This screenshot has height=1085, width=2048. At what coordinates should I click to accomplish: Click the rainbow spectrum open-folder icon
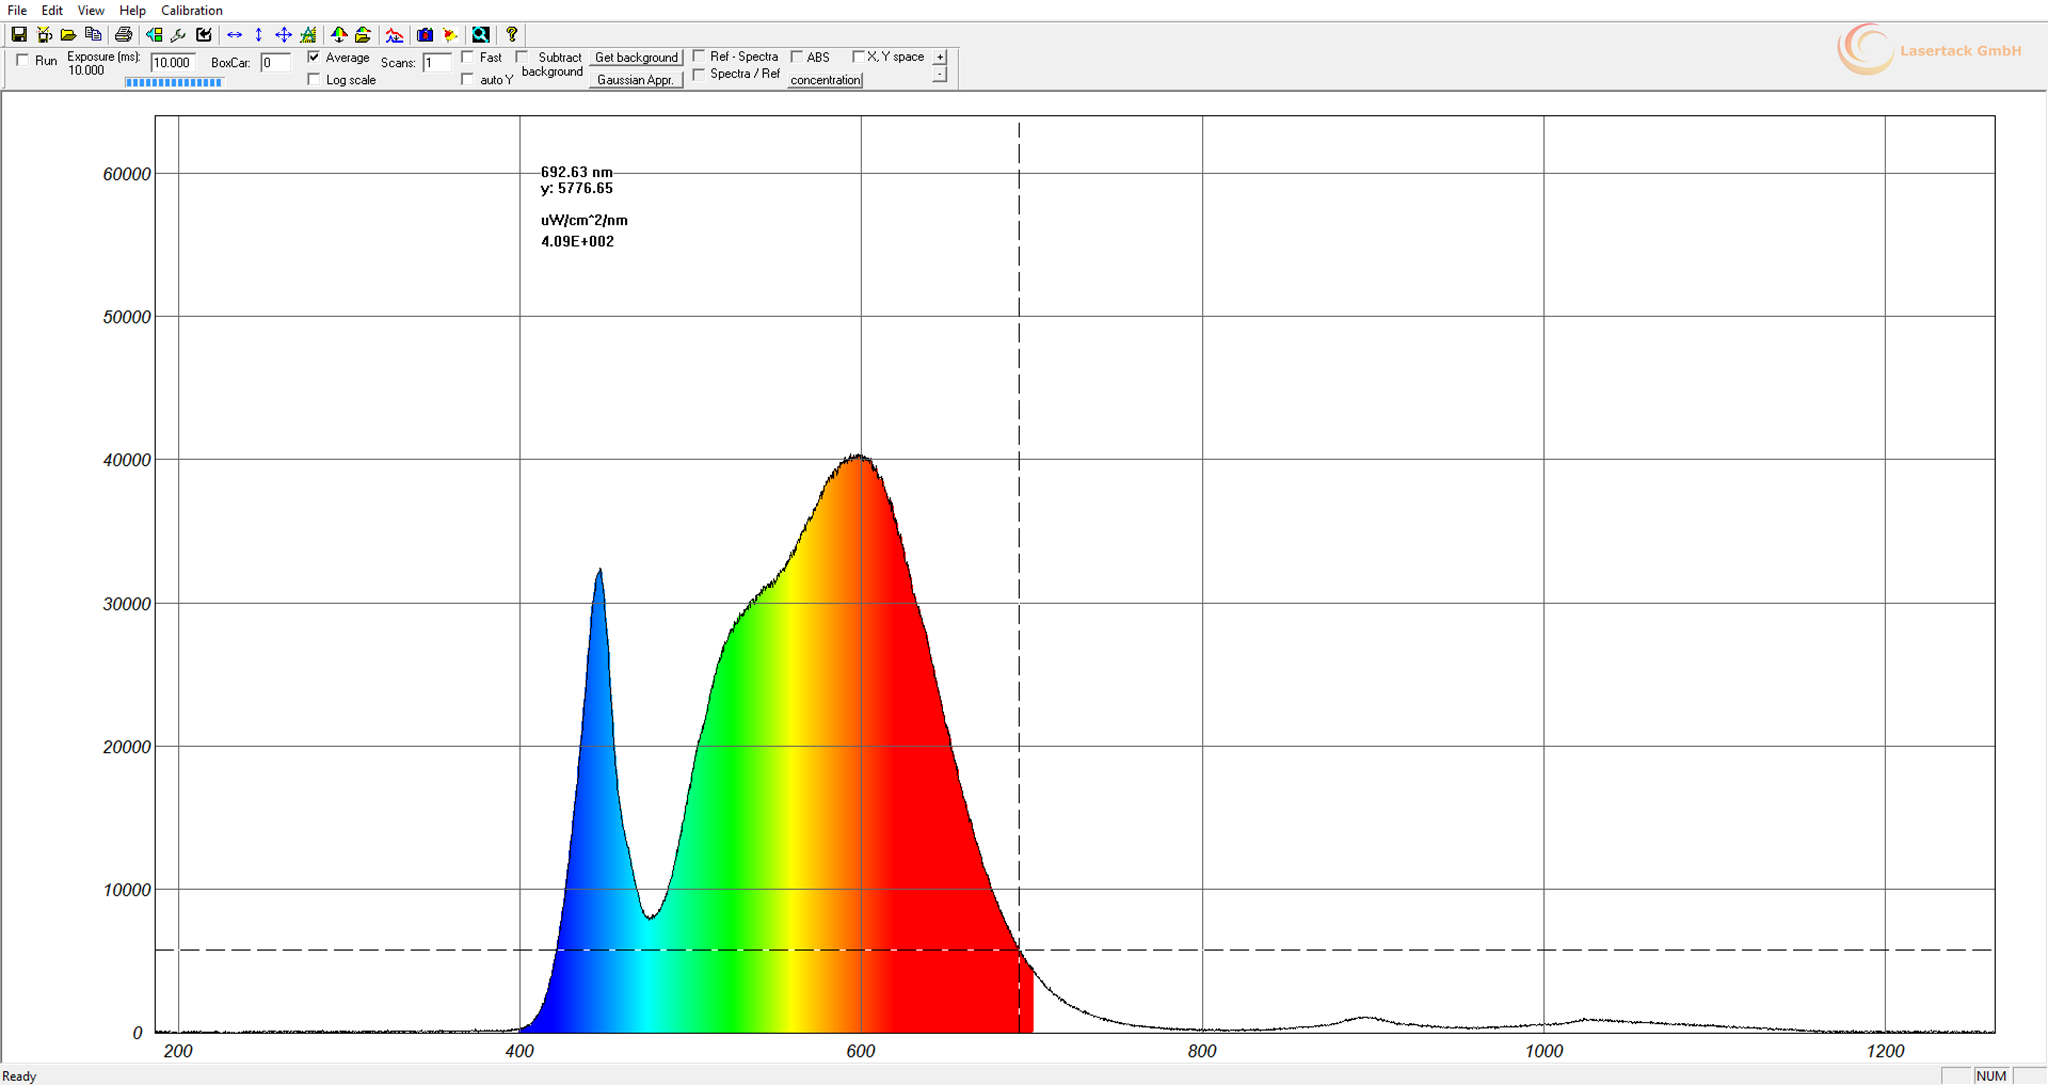click(363, 35)
